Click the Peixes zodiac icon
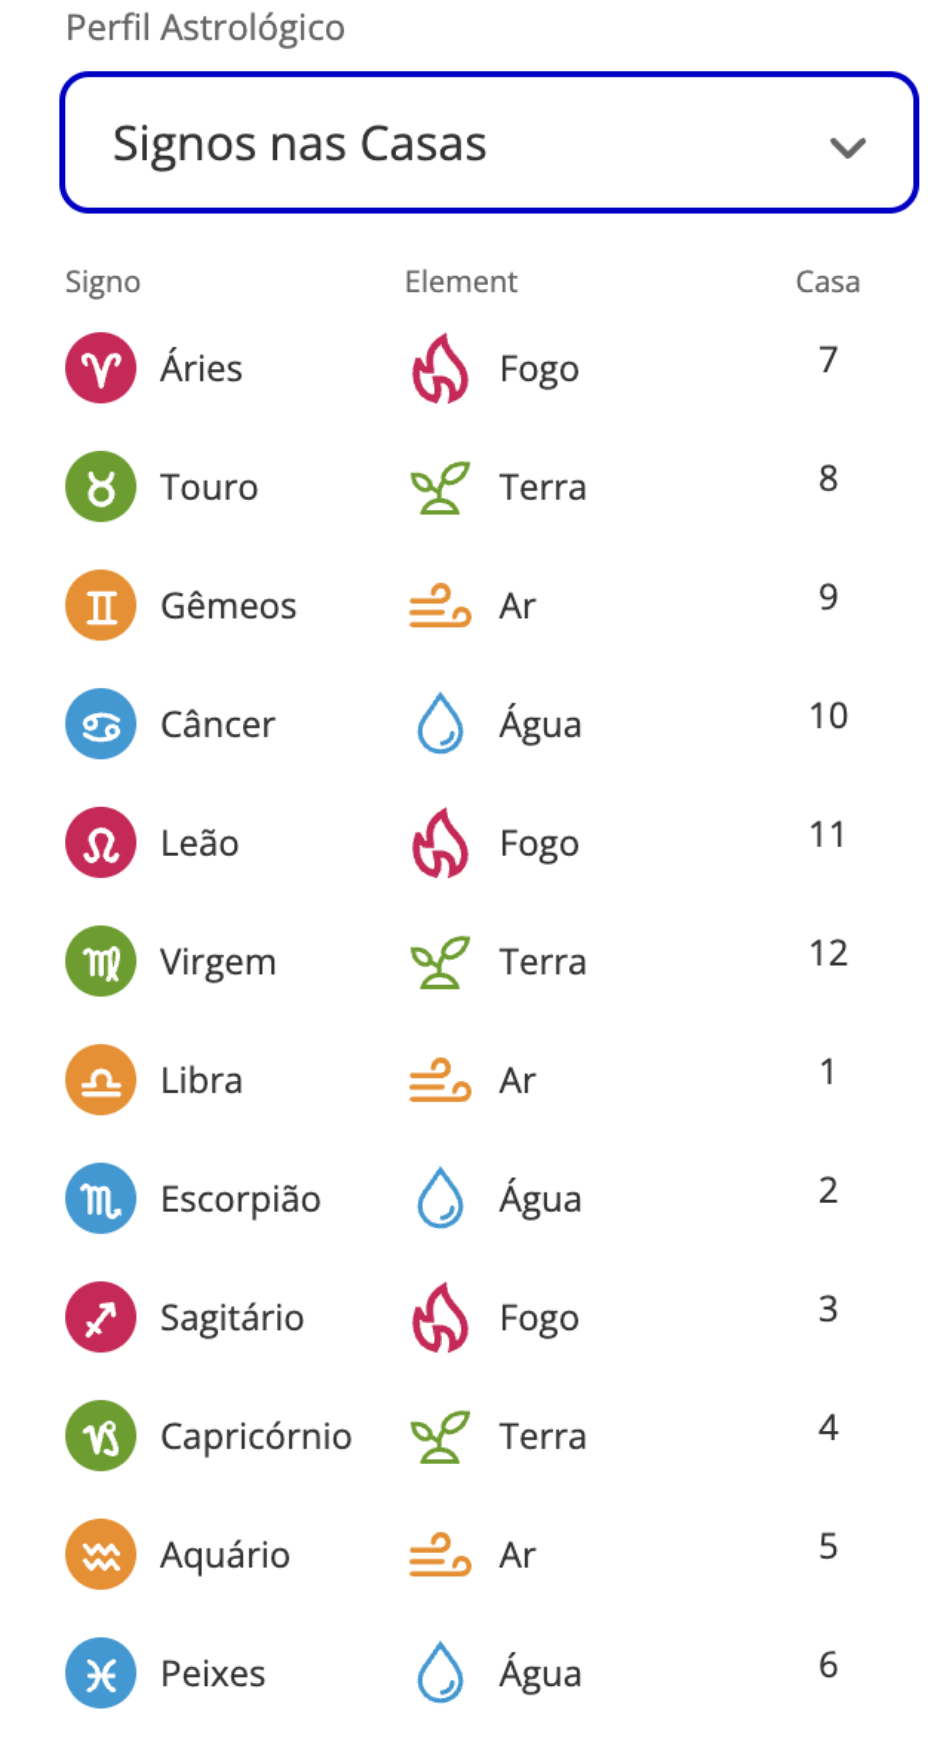 pyautogui.click(x=101, y=1673)
